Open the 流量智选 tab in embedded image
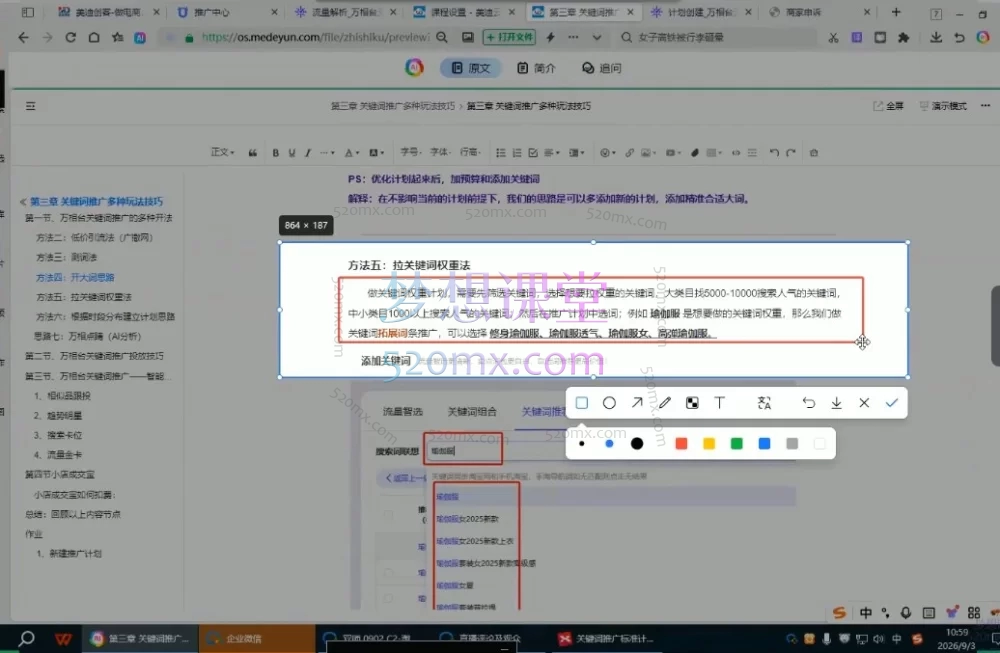 pos(402,412)
